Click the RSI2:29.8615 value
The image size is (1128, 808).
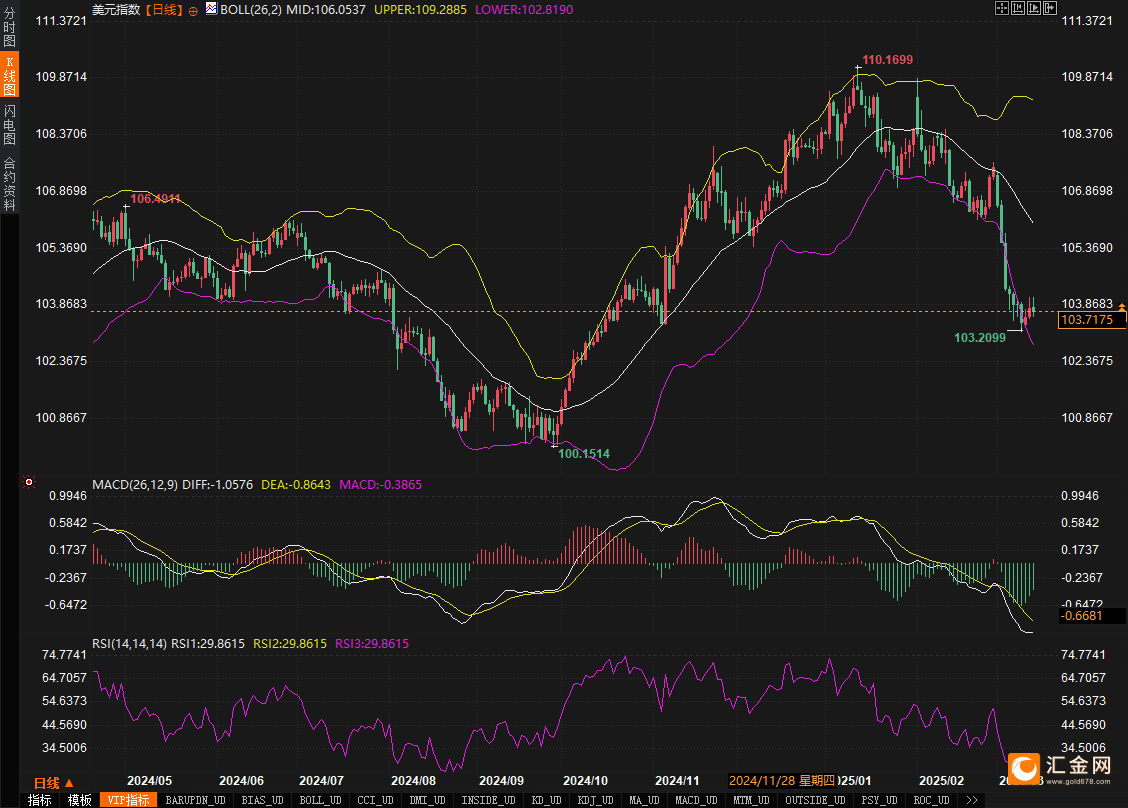pyautogui.click(x=290, y=644)
